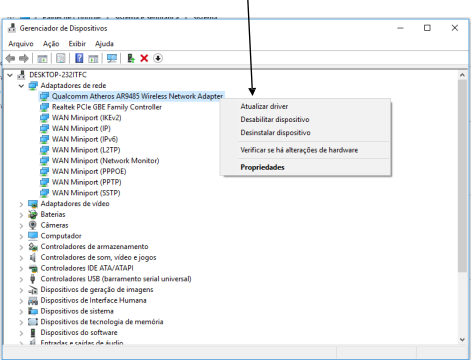The image size is (471, 361).
Task: Open the Ação menu
Action: pos(51,44)
